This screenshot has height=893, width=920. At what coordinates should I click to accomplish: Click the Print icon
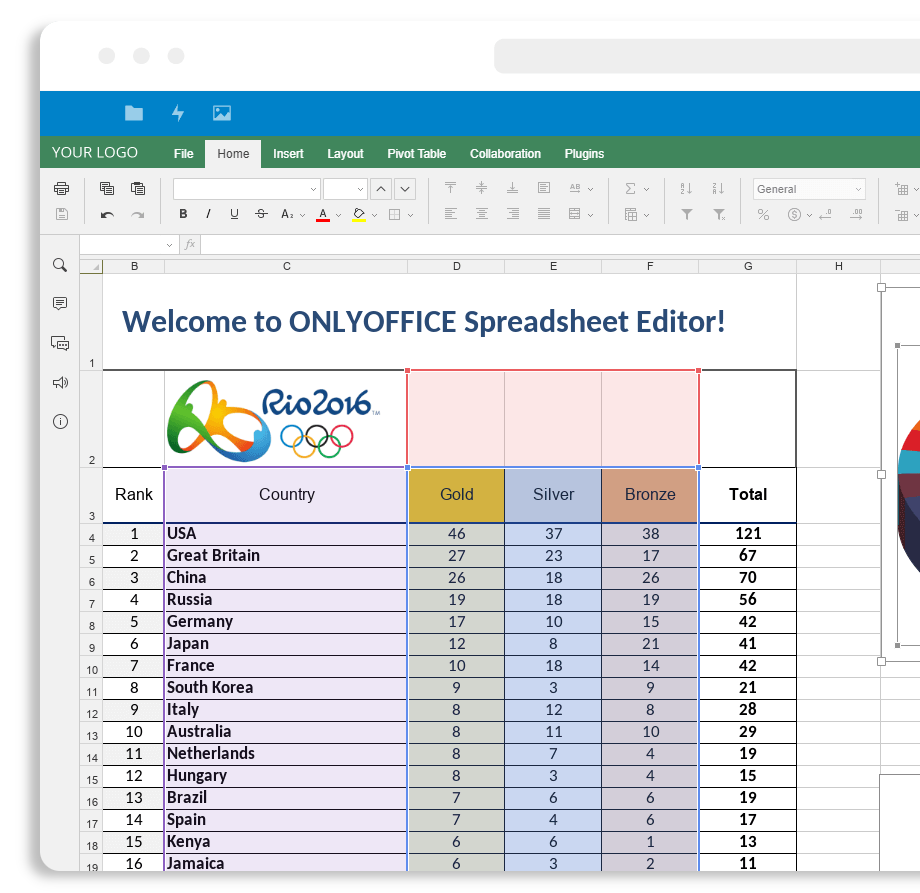click(61, 188)
